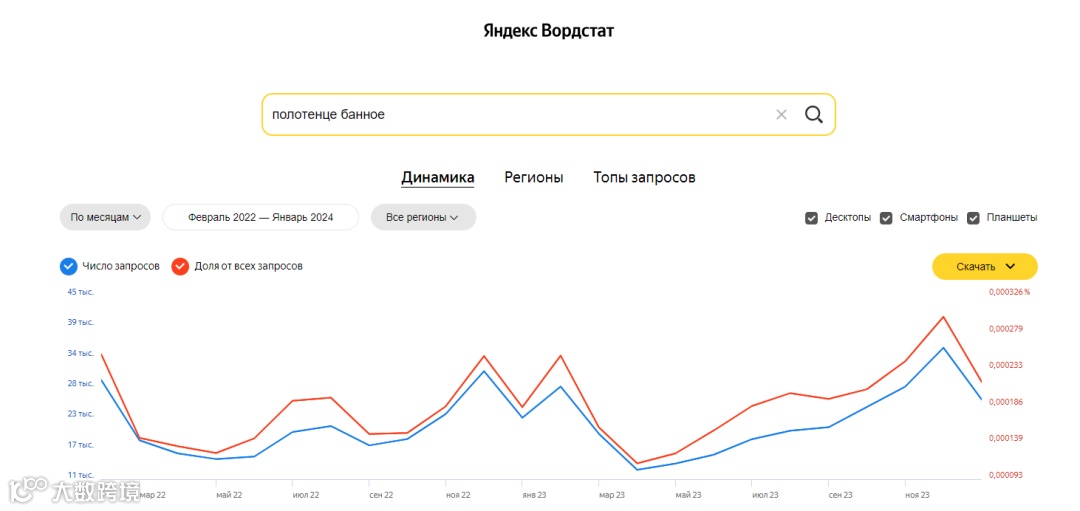Click the ноя 22 axis label
Image resolution: width=1080 pixels, height=511 pixels.
click(458, 495)
